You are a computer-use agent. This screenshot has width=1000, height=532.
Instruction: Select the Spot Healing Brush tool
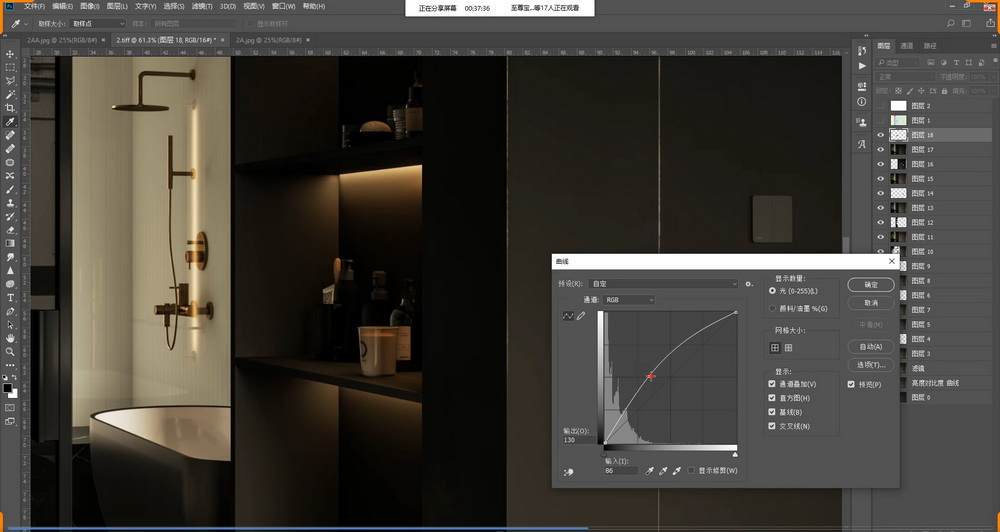(x=10, y=135)
